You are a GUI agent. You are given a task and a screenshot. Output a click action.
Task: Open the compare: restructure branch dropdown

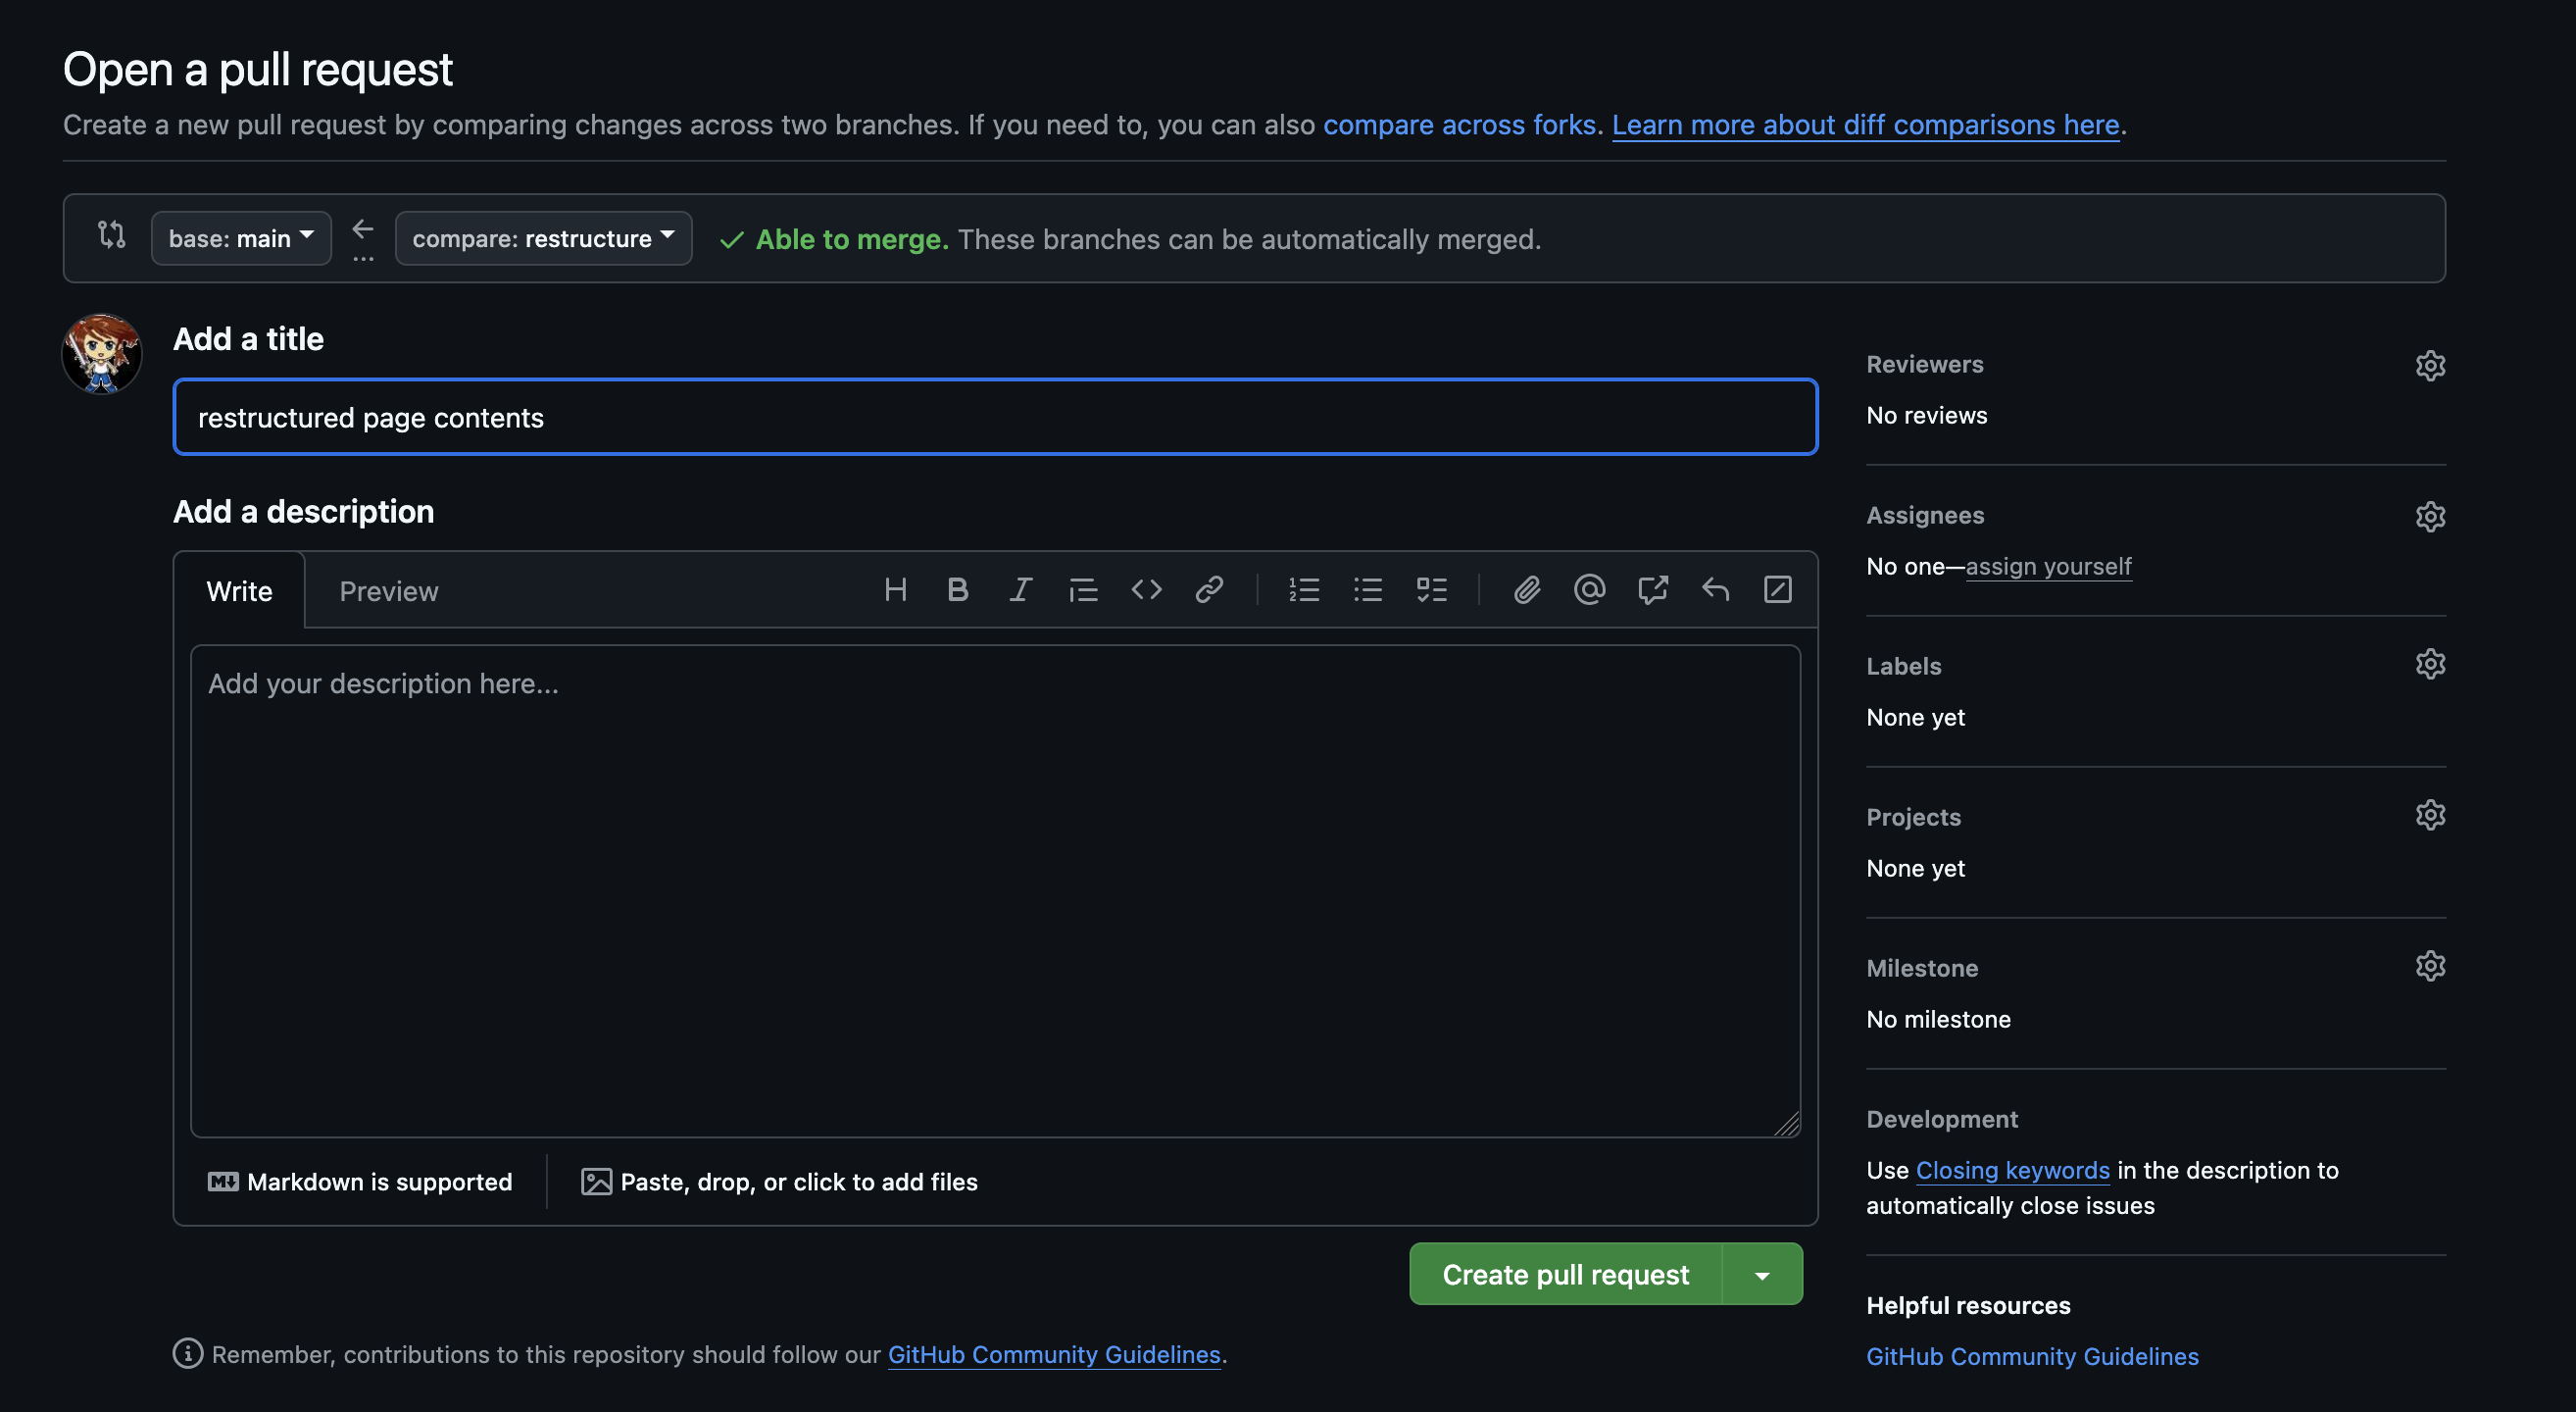(x=543, y=238)
